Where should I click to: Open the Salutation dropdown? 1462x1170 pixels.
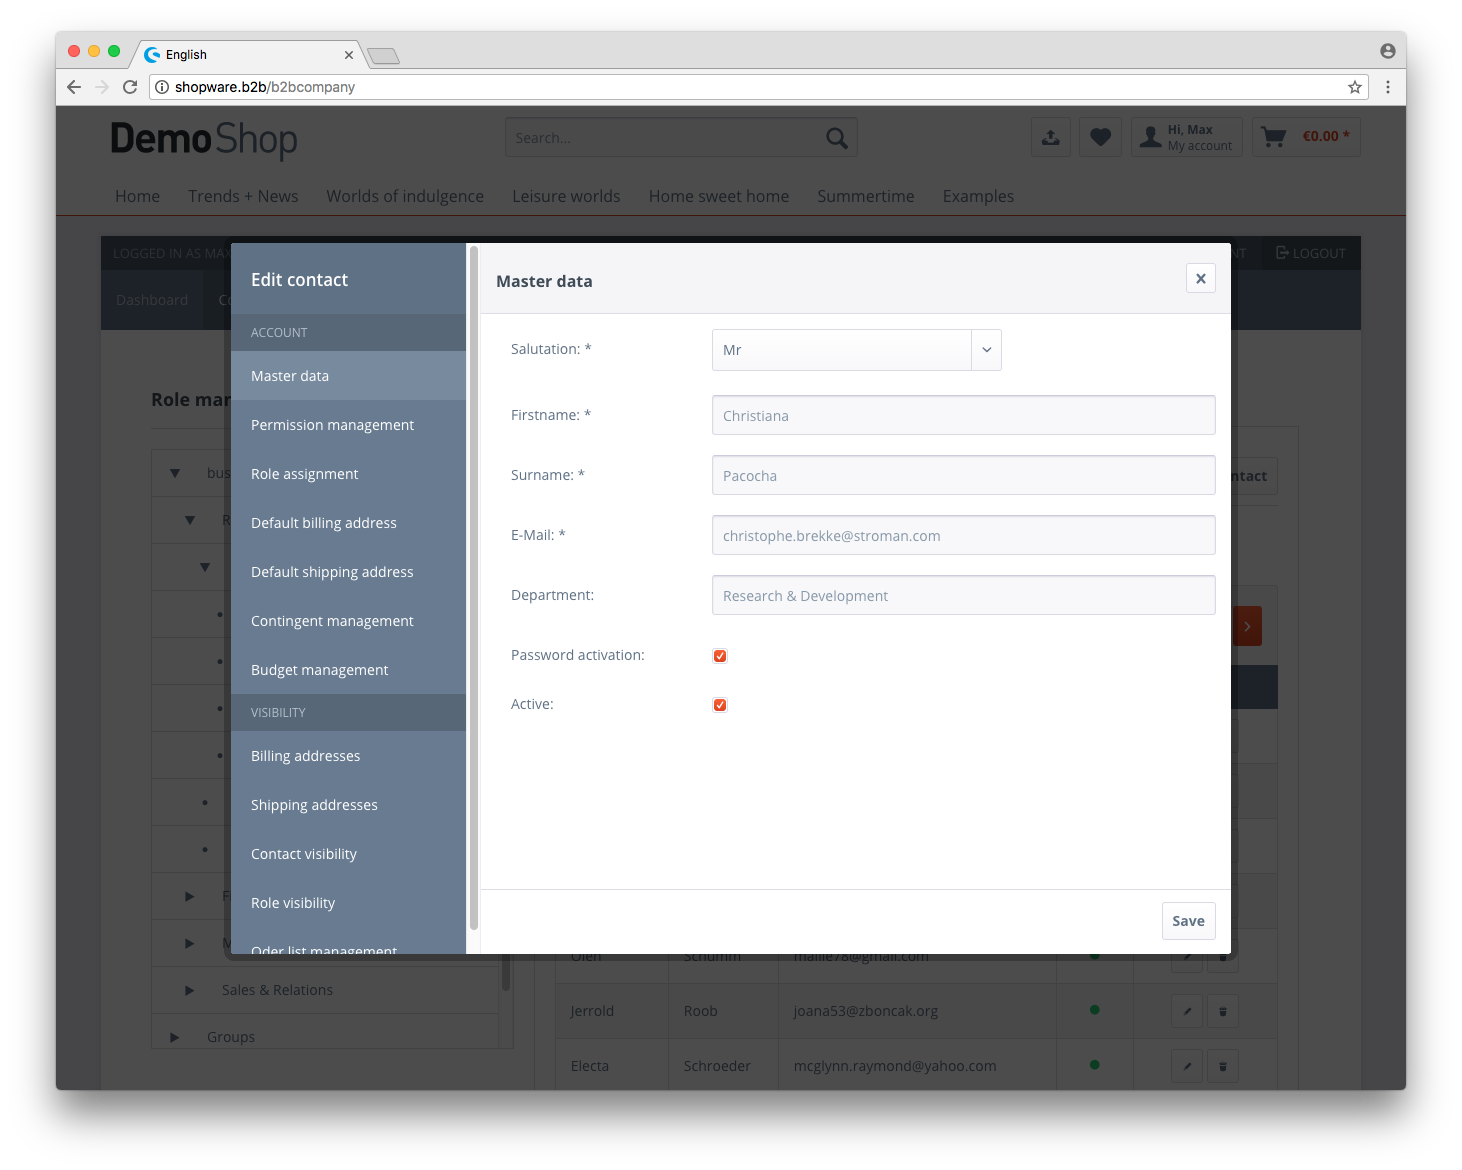(x=856, y=350)
